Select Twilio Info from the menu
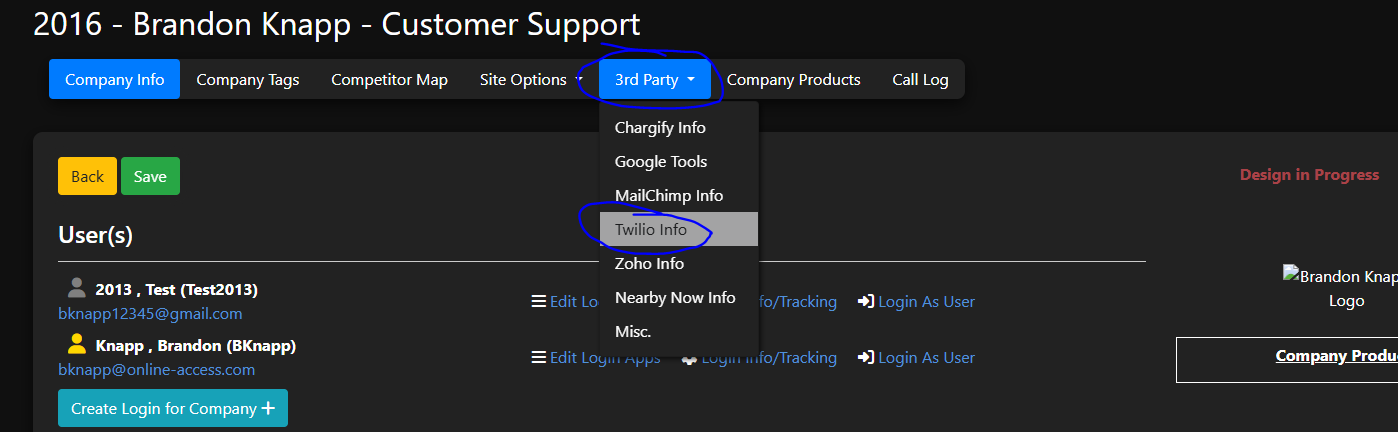The width and height of the screenshot is (1398, 432). (651, 230)
